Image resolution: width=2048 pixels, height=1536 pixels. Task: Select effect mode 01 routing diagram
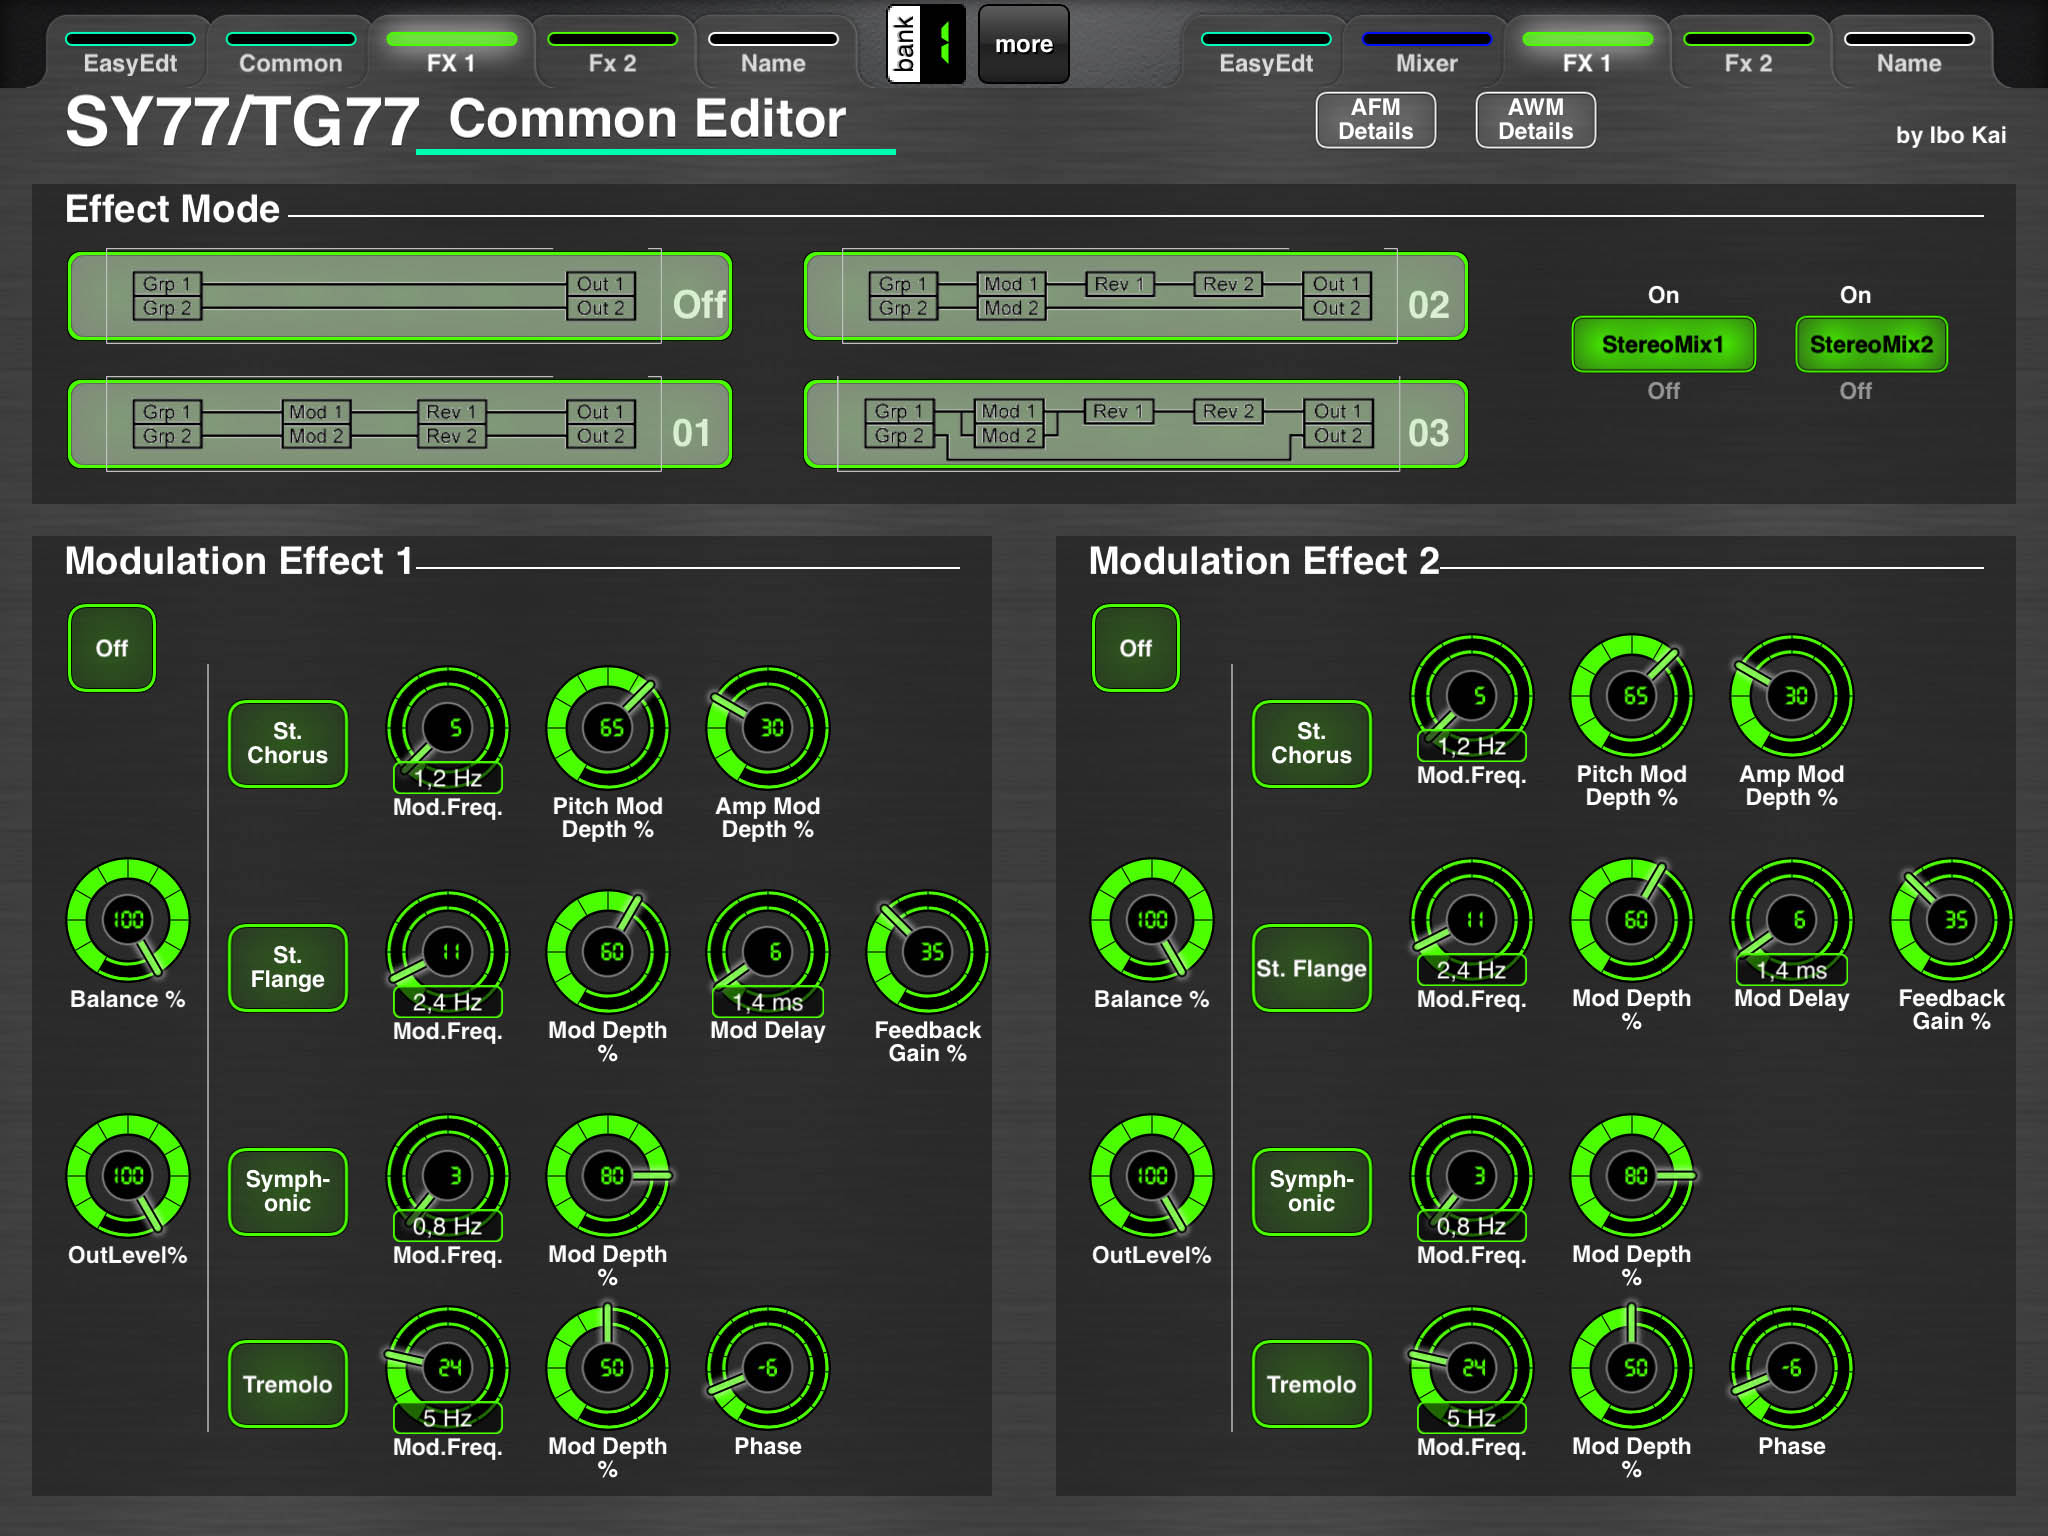pyautogui.click(x=400, y=425)
